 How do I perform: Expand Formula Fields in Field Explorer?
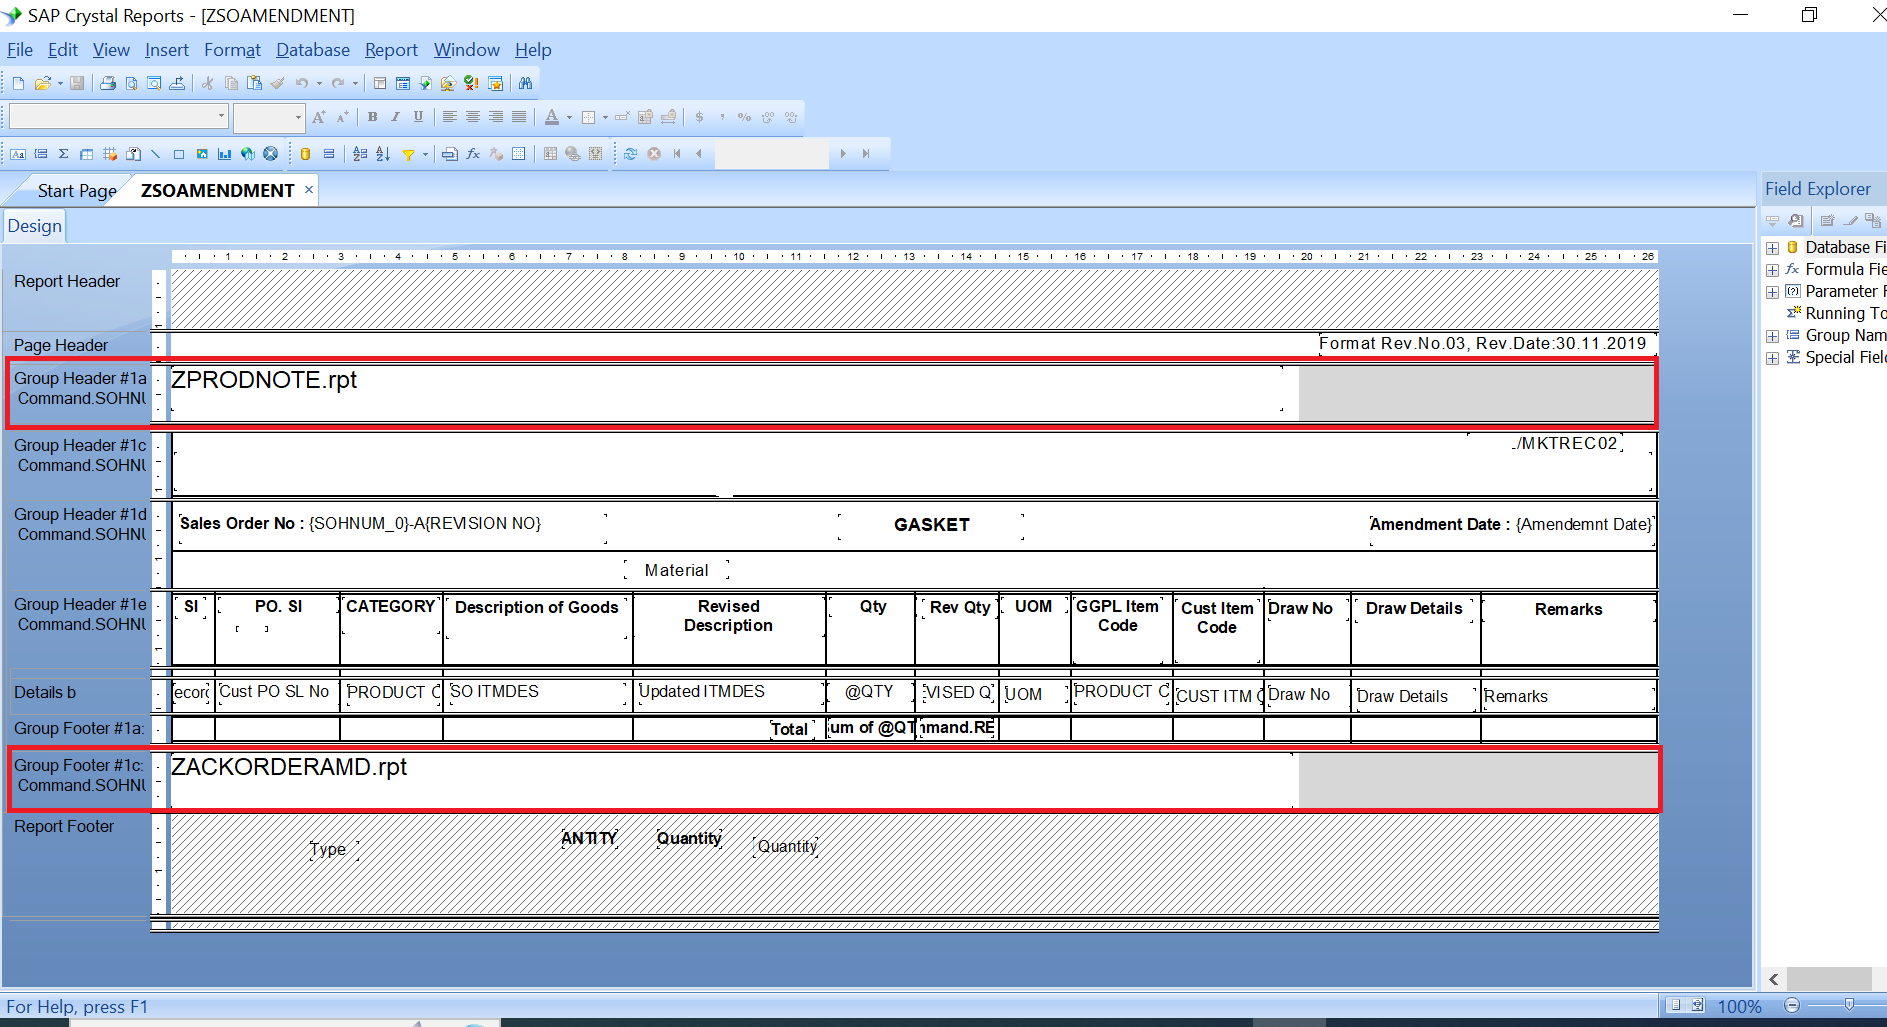click(1772, 270)
